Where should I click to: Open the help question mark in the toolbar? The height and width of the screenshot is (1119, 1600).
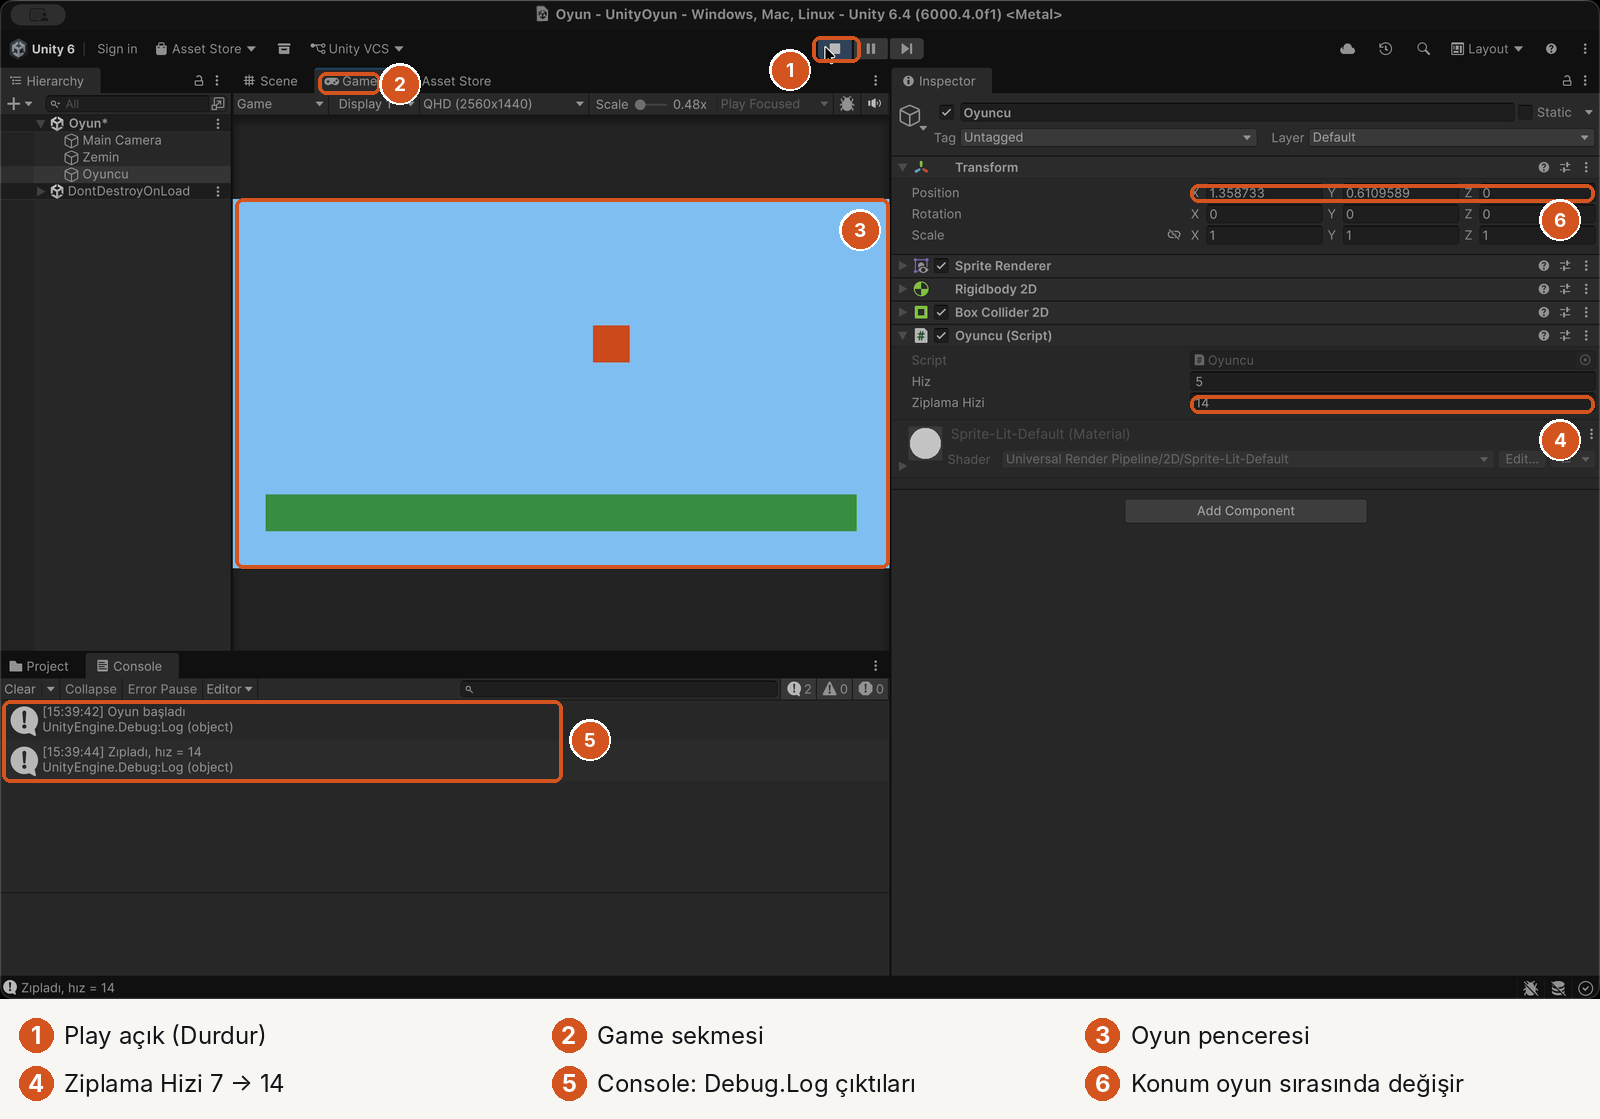(1551, 48)
